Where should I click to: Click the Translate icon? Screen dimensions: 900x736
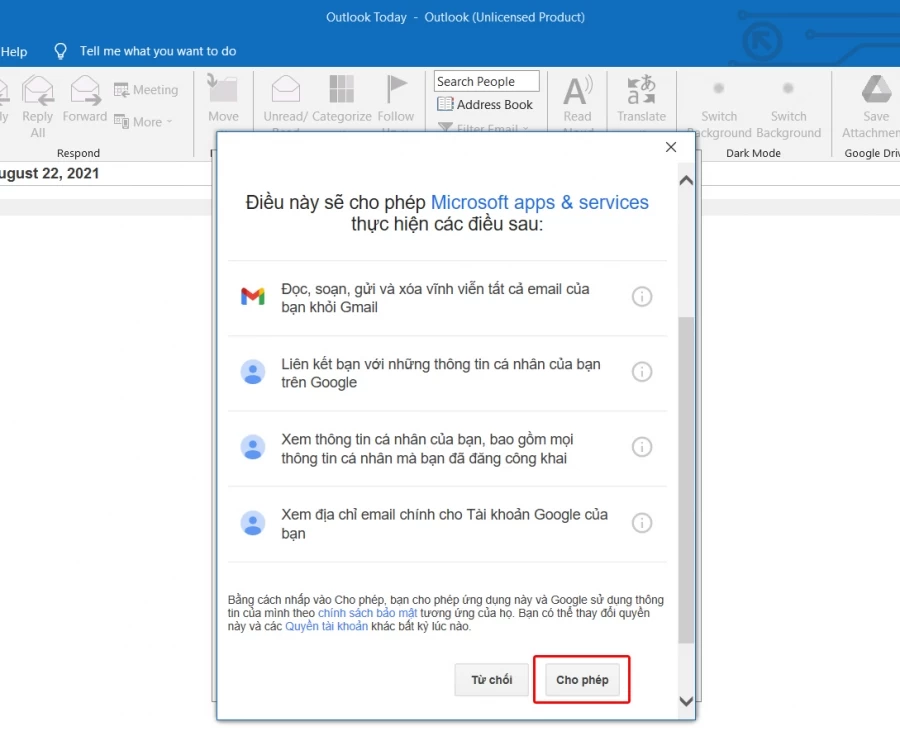[x=641, y=90]
